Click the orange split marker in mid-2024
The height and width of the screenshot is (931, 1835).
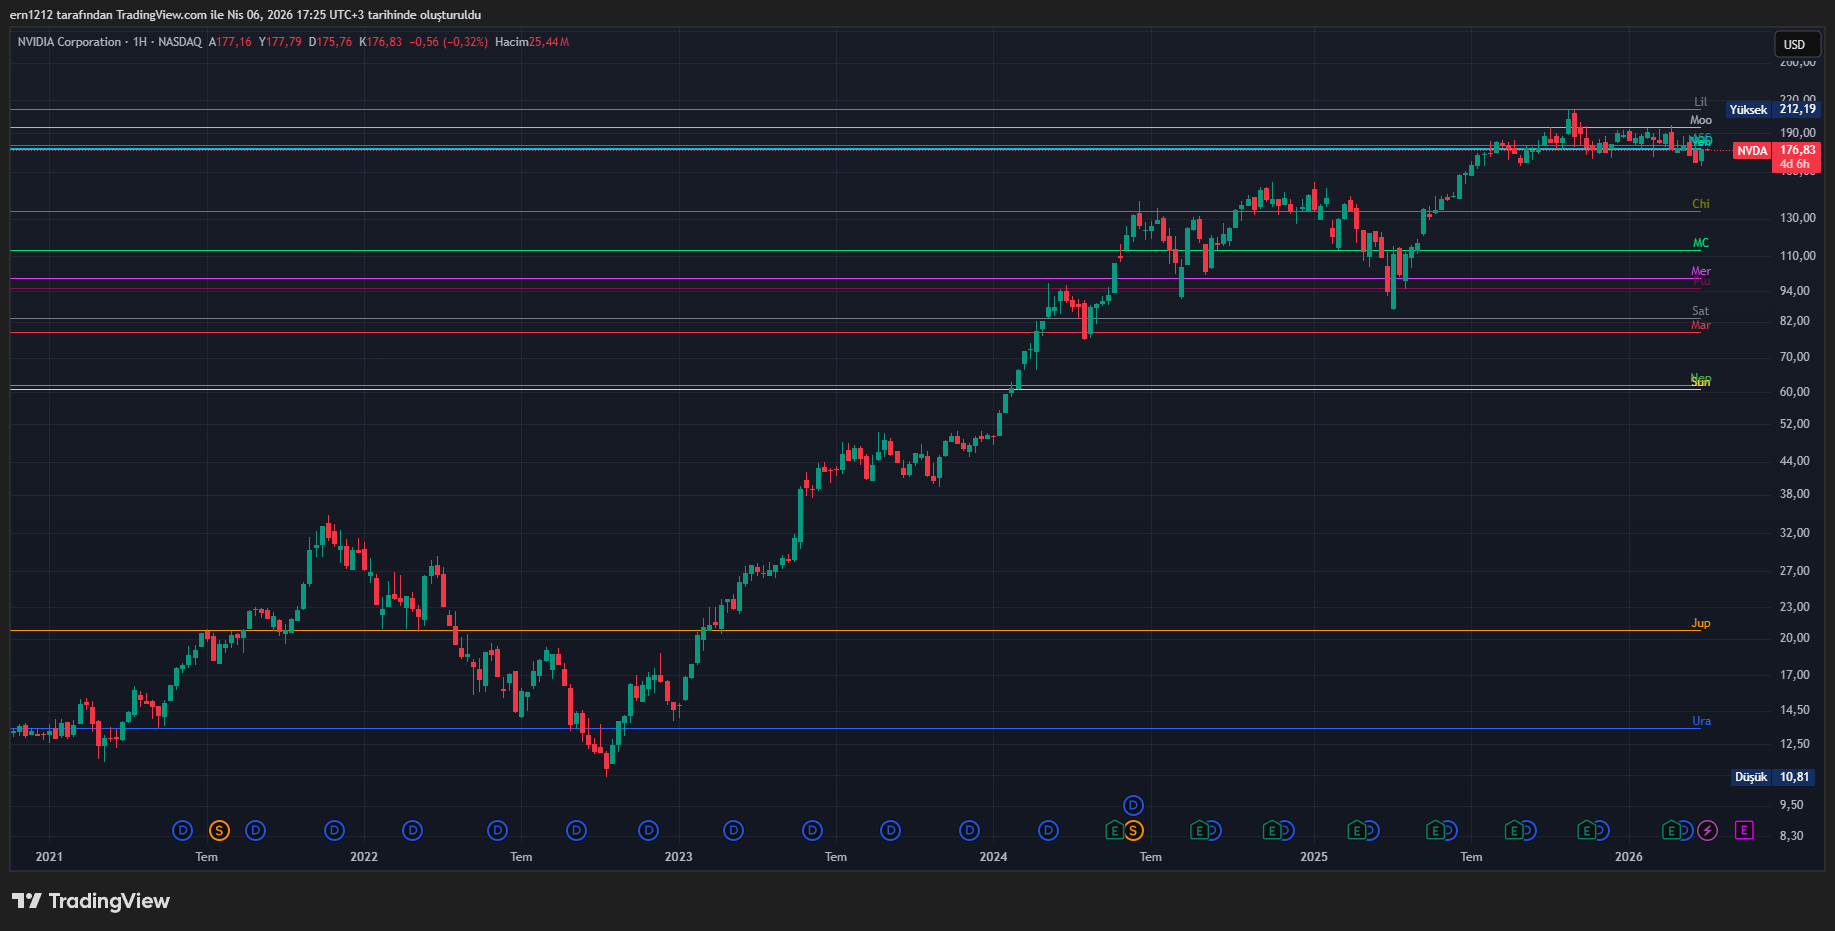coord(1133,830)
